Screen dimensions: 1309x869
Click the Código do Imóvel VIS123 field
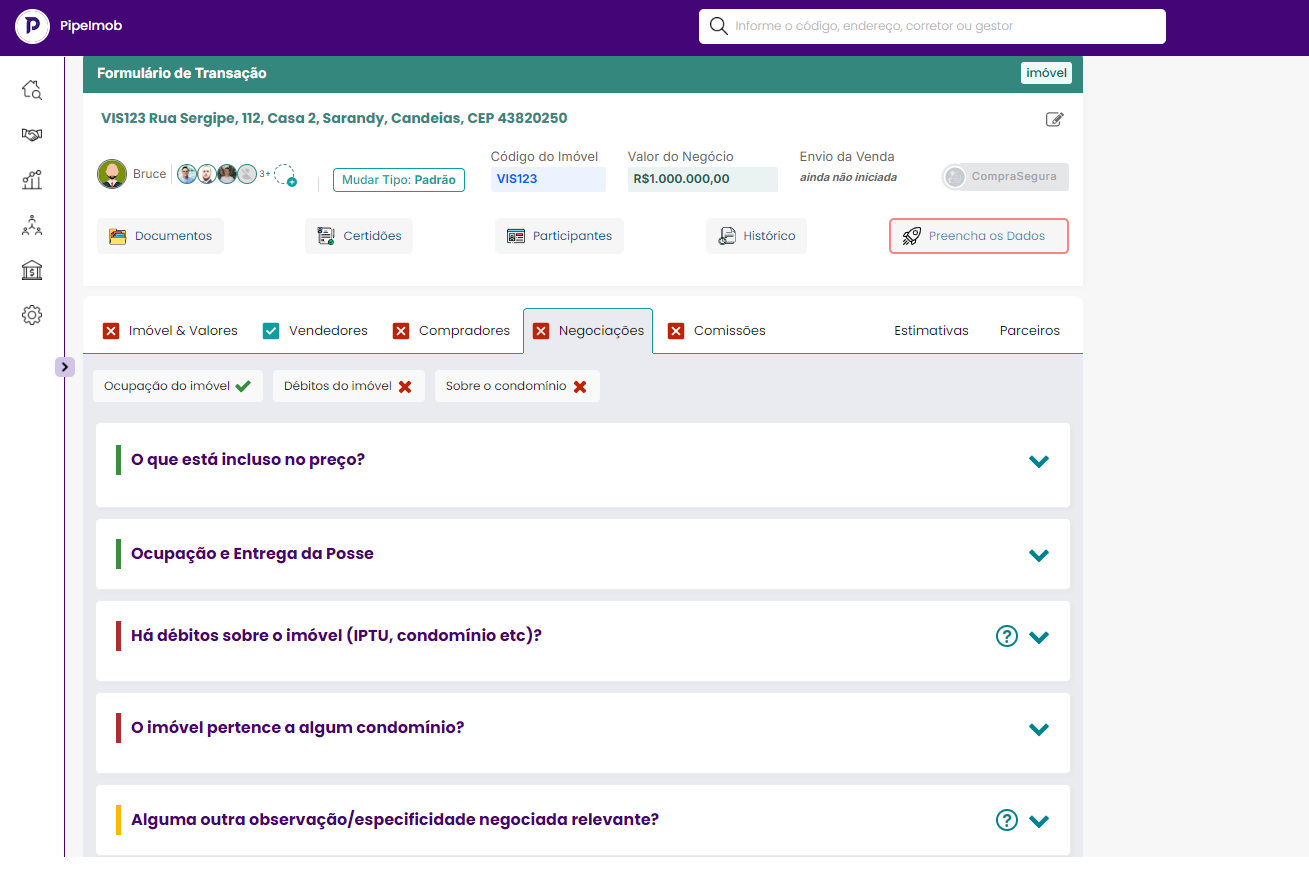548,179
